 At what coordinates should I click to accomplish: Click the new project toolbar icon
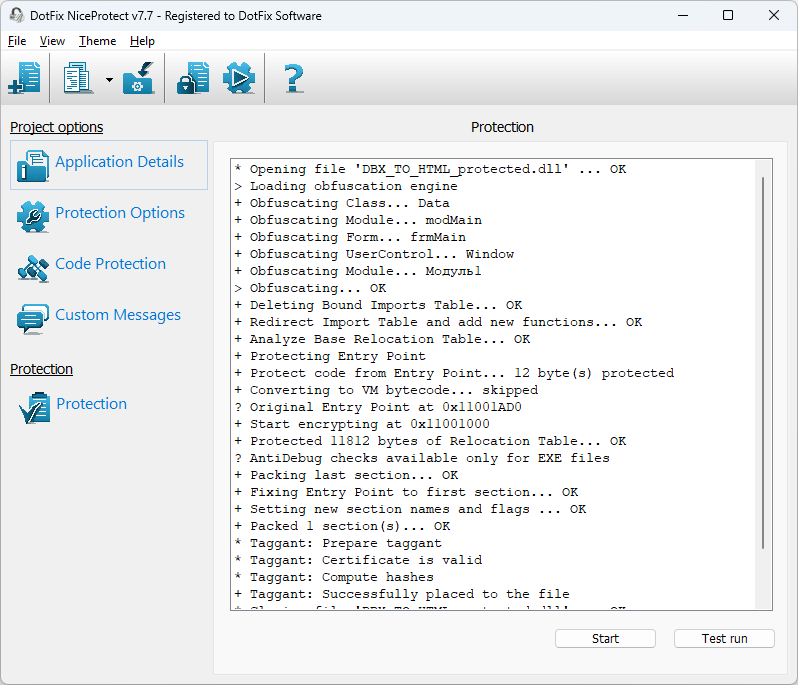tap(24, 78)
